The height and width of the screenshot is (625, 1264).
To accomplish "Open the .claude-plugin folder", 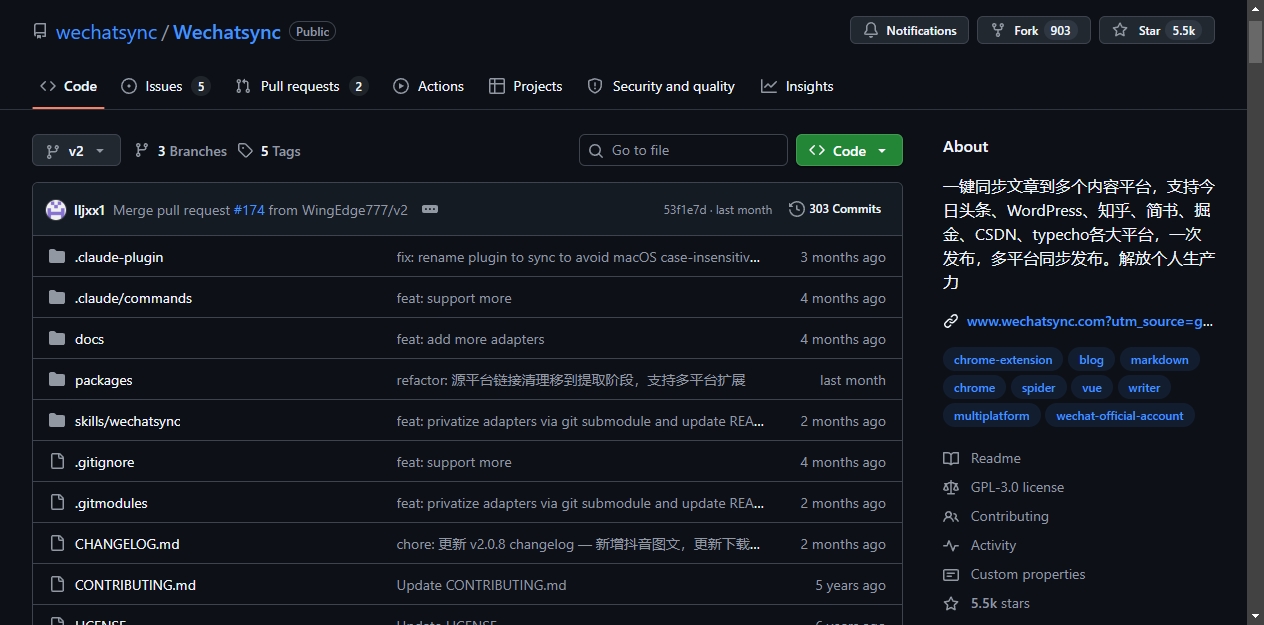I will (119, 257).
